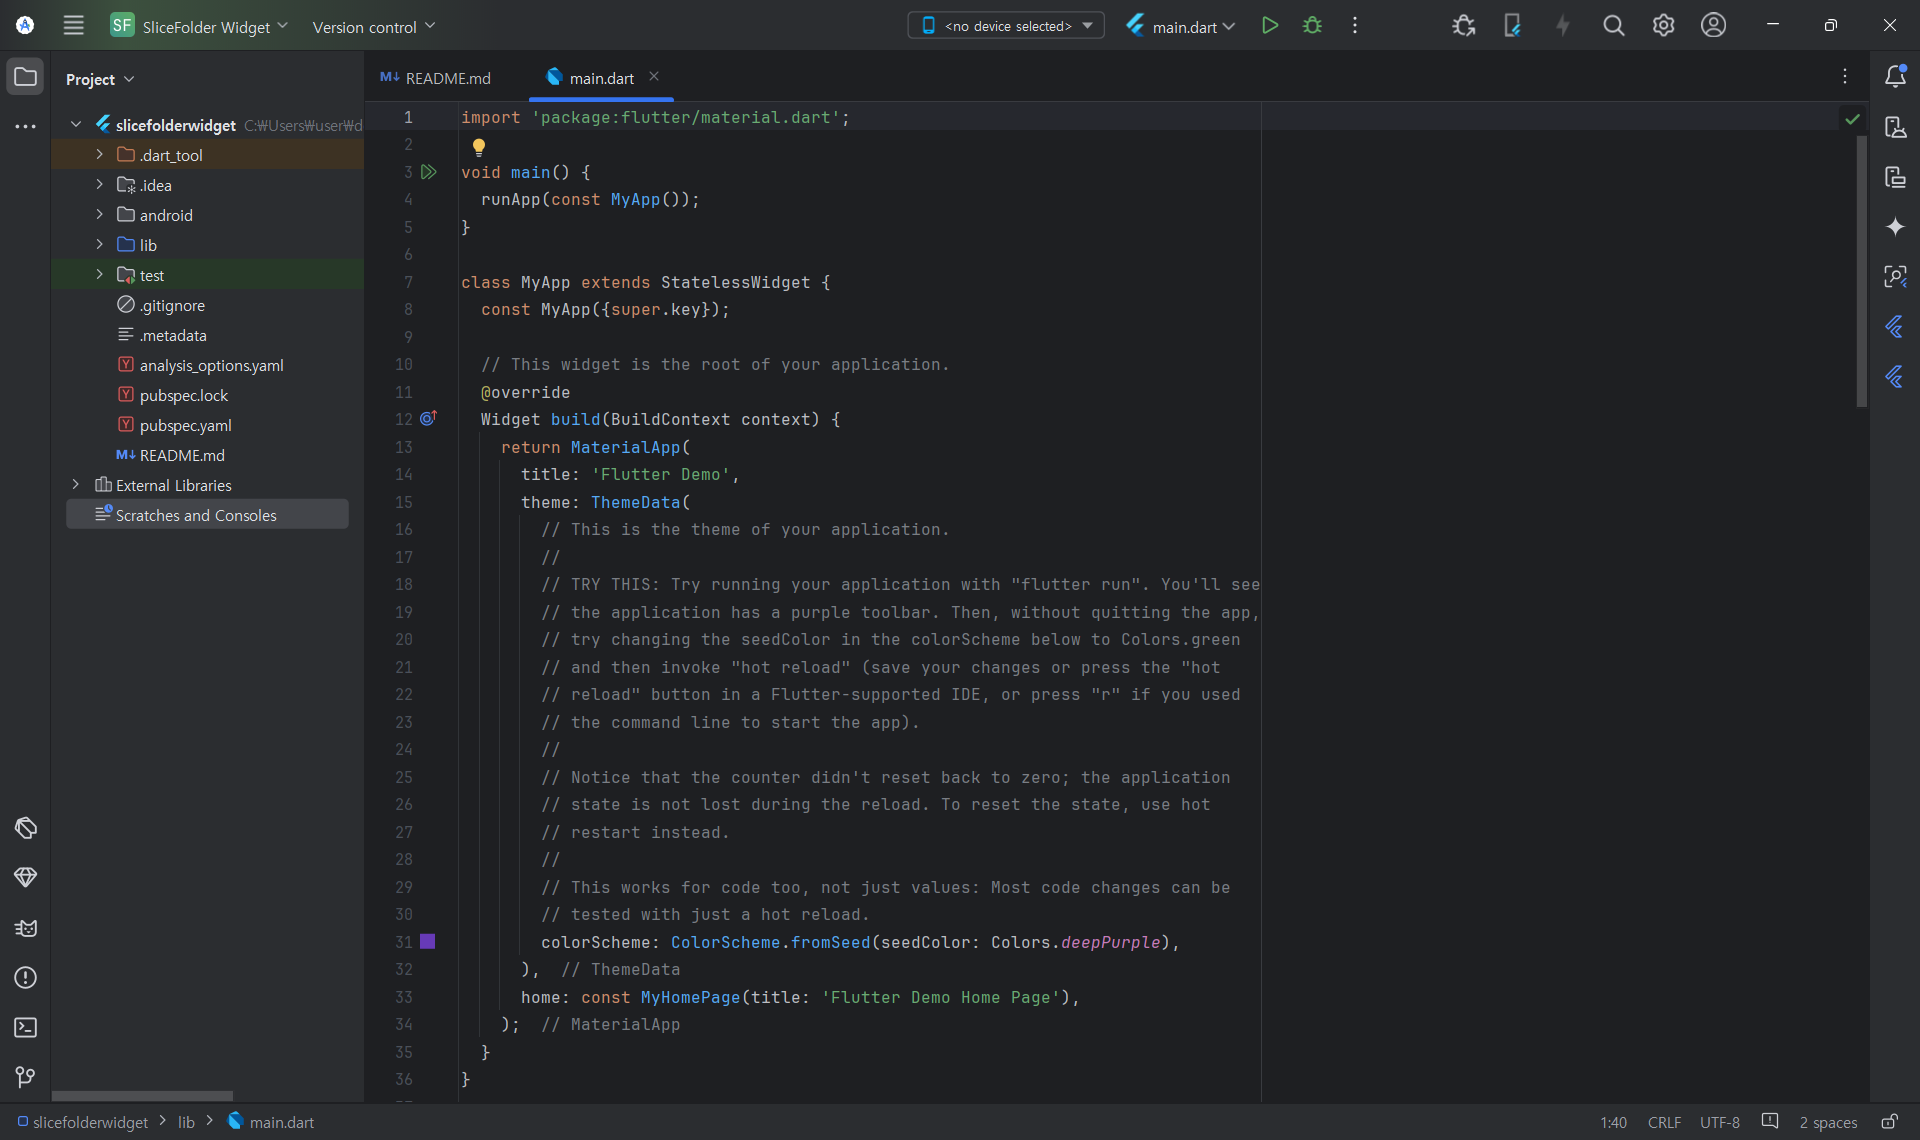Open IDE settings gear
The image size is (1920, 1140).
[1663, 26]
